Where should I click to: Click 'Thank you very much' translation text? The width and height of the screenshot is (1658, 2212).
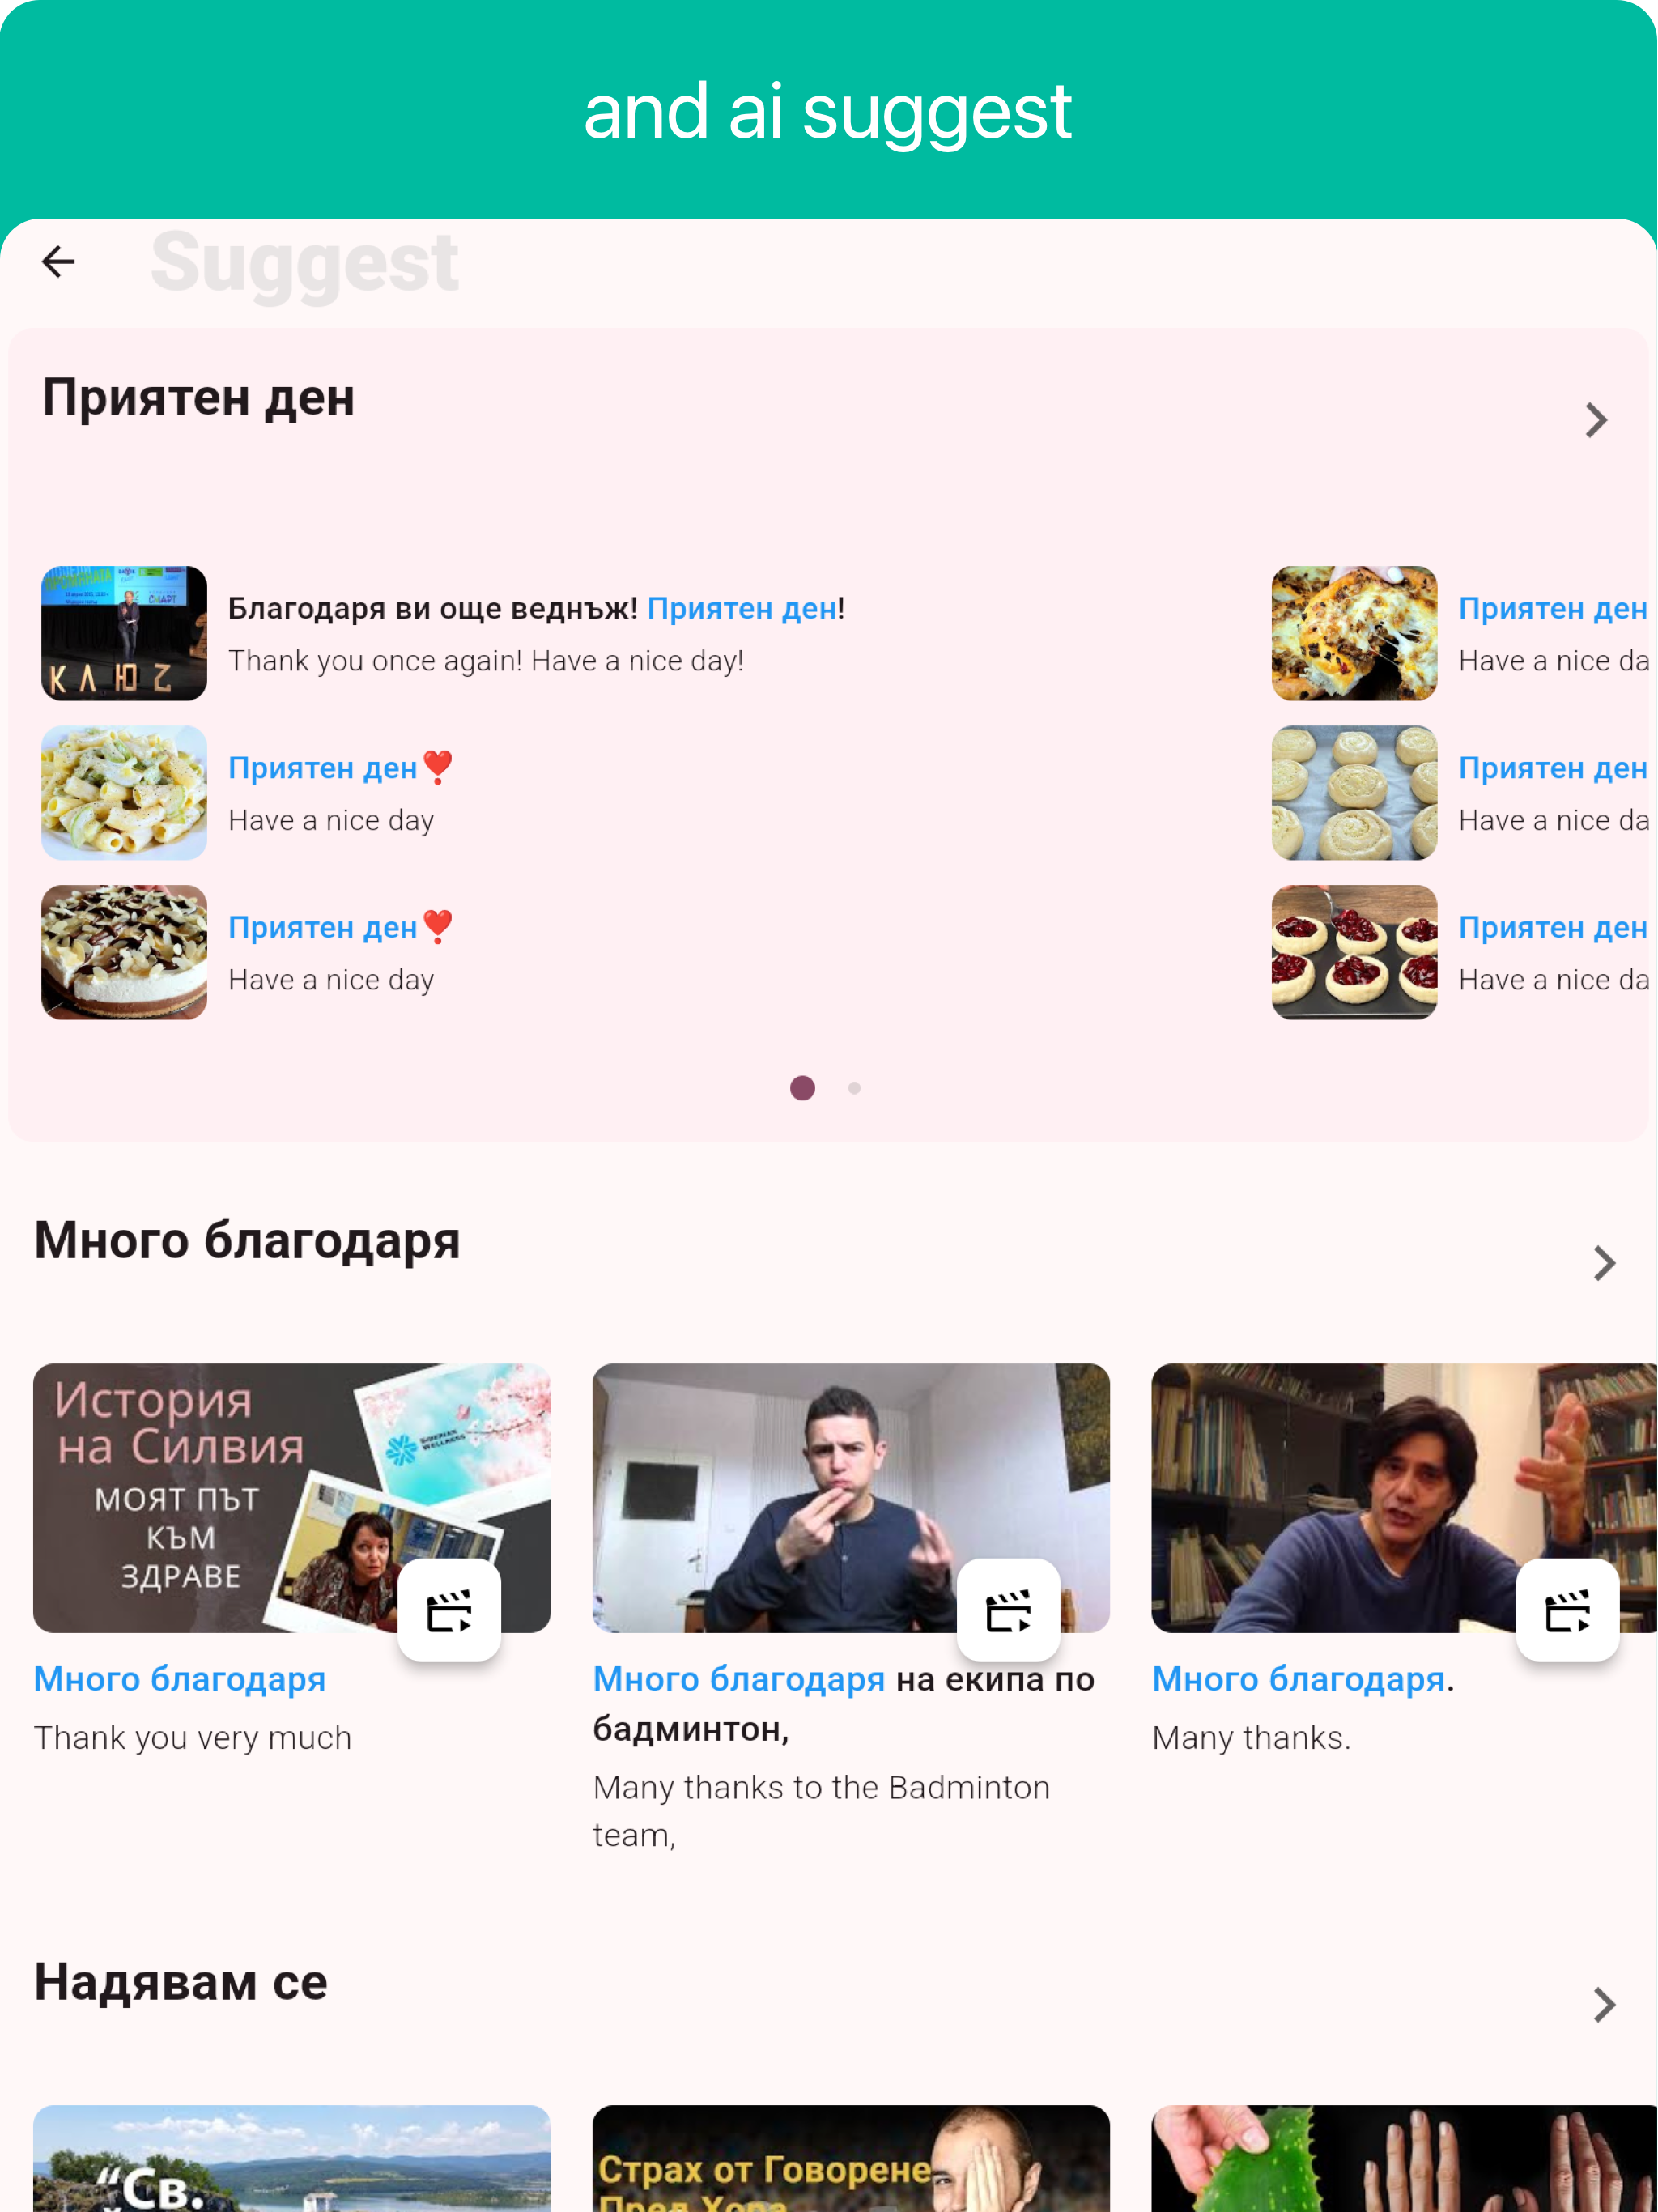(193, 1738)
